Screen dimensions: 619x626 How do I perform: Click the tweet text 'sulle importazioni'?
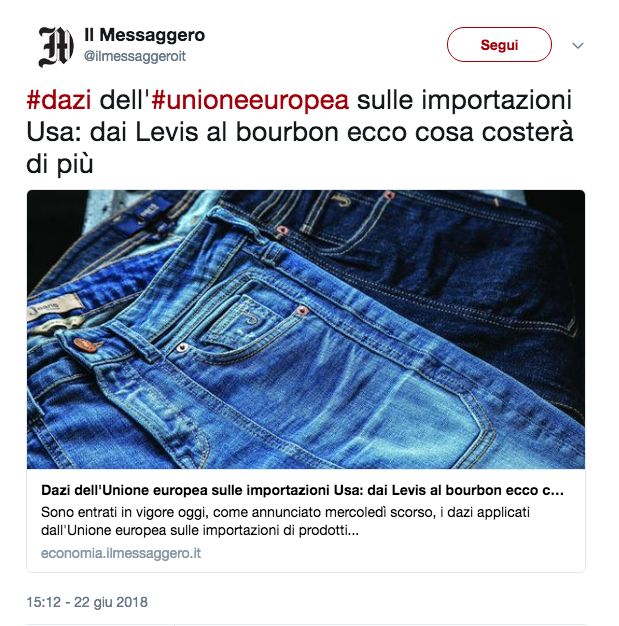click(x=464, y=100)
